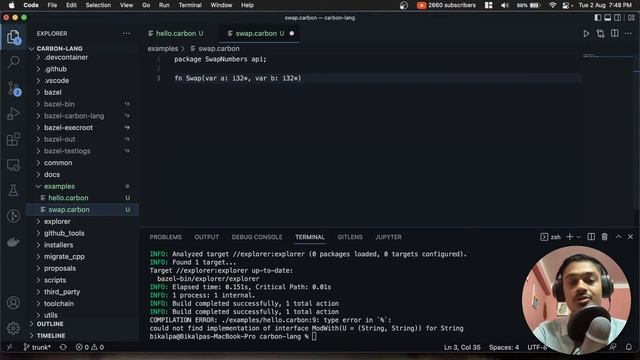
Task: Open the Selection menu in menu bar
Action: 98,5
